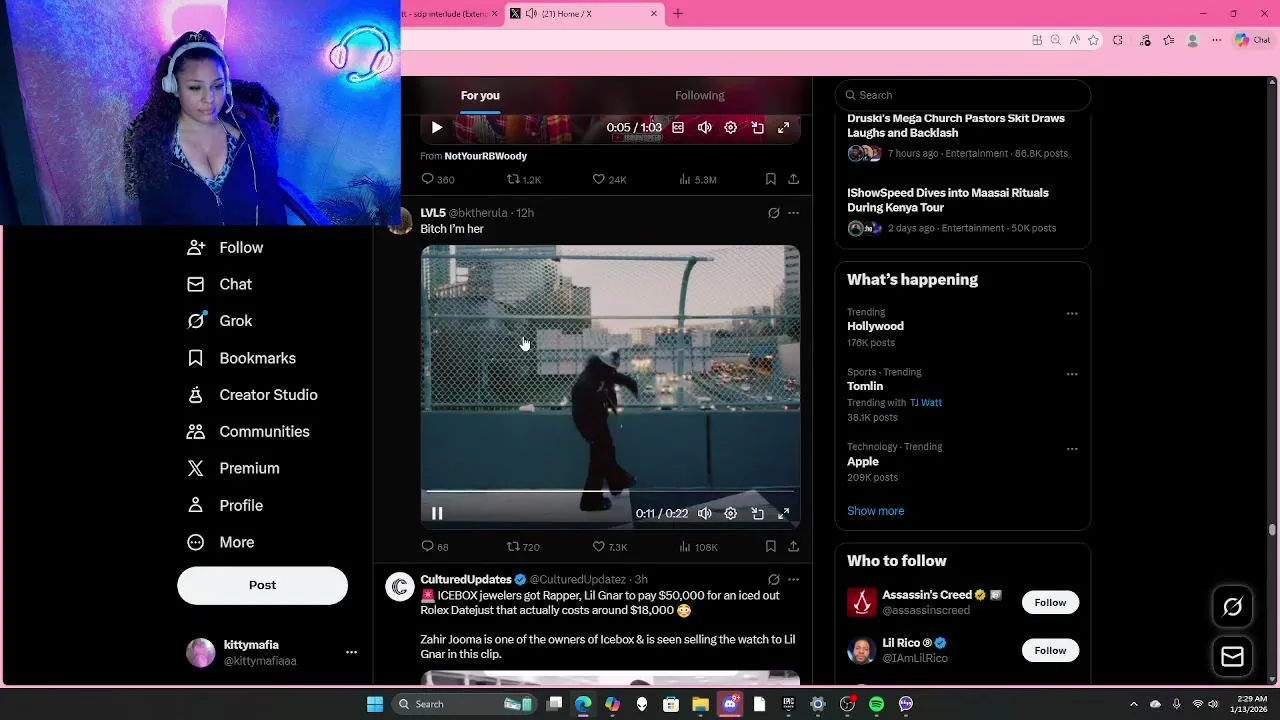Favorite this page with star icon

tap(1094, 40)
